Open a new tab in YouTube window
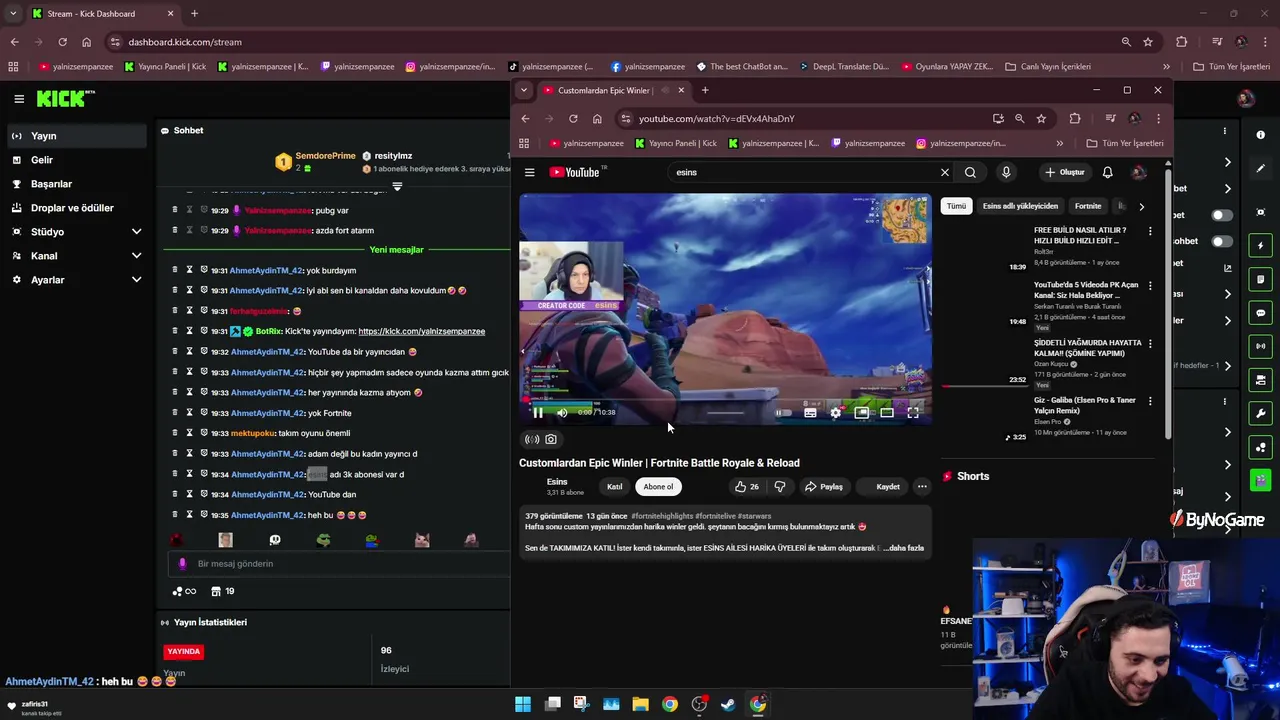1280x720 pixels. tap(705, 90)
